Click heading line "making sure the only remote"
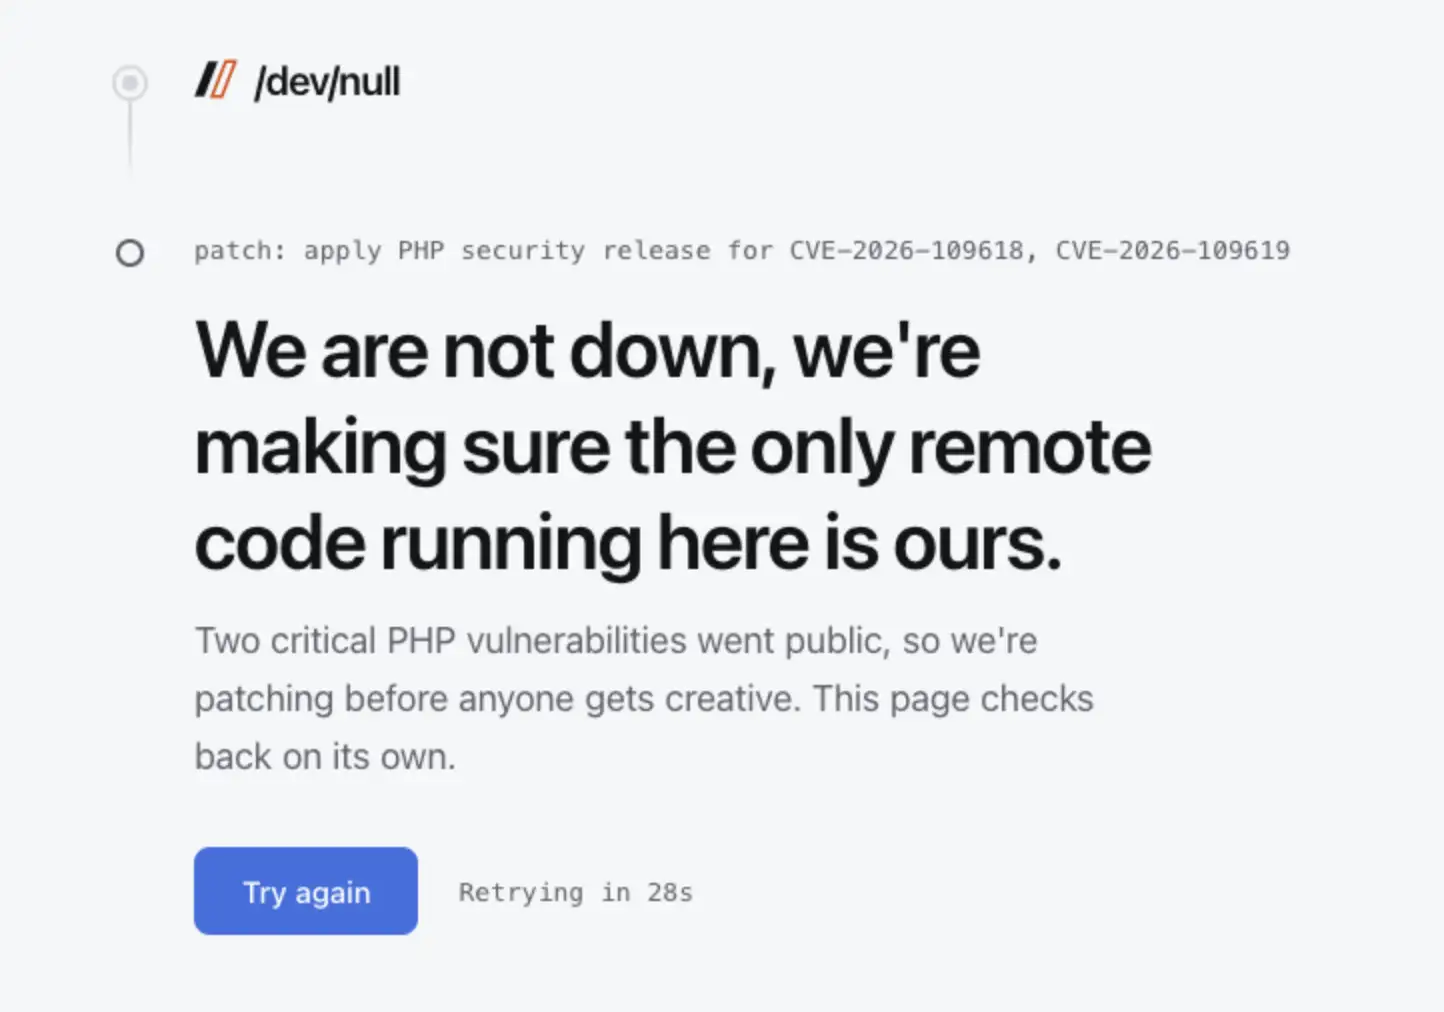Screen dimensions: 1444x1012 [x=673, y=448]
